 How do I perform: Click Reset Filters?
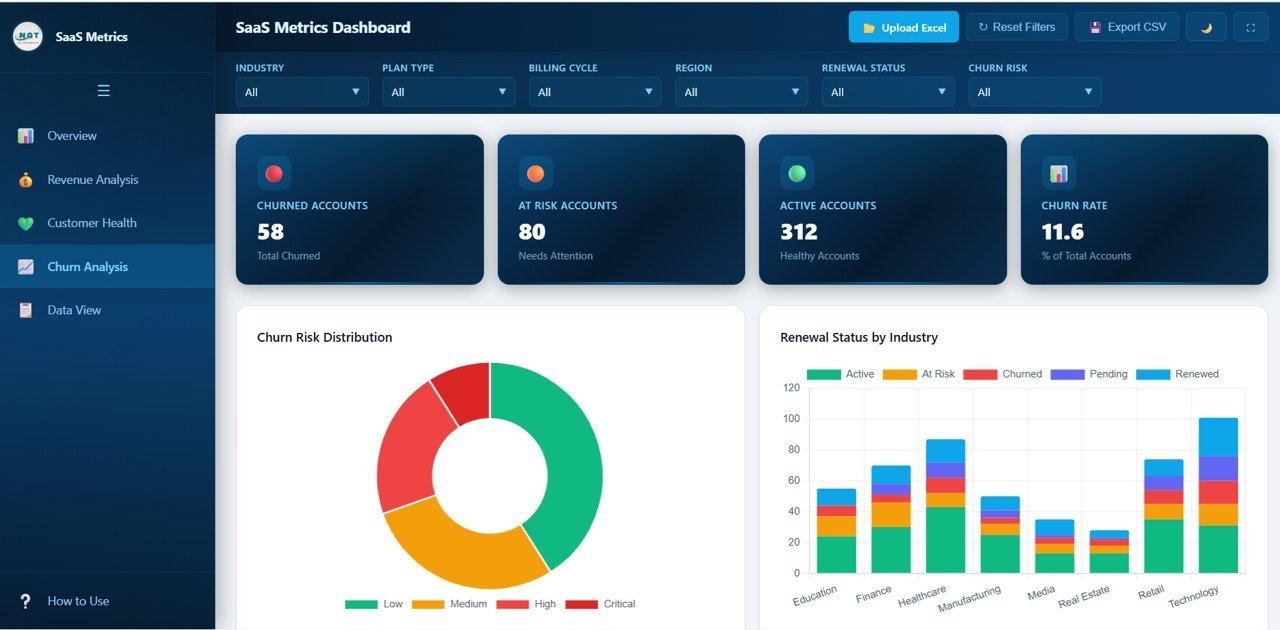point(1016,27)
